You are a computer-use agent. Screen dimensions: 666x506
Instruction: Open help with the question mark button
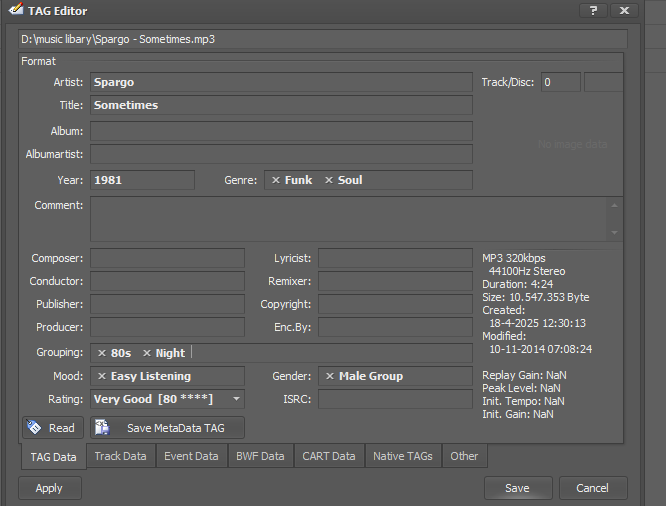593,11
